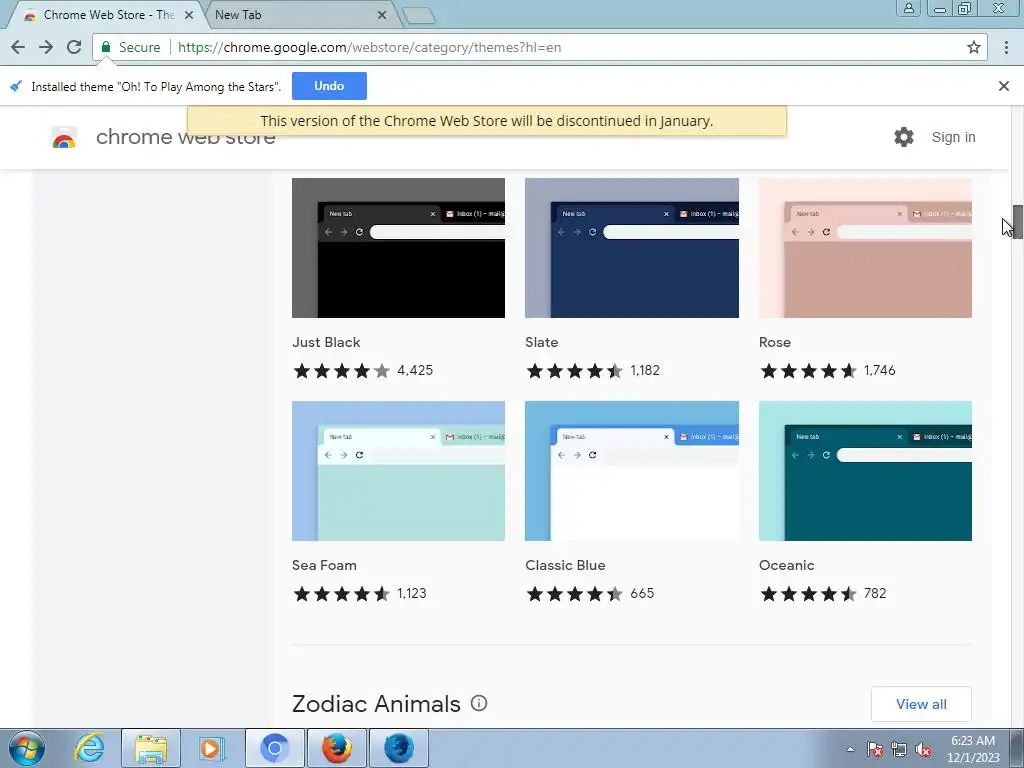This screenshot has width=1024, height=768.
Task: Switch to the Chrome taskbar button
Action: click(275, 748)
